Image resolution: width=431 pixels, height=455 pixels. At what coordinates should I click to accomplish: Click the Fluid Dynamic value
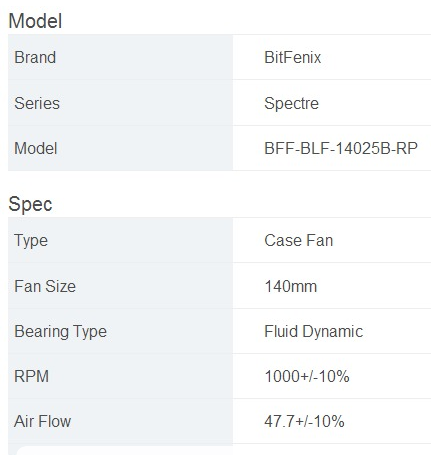click(313, 332)
